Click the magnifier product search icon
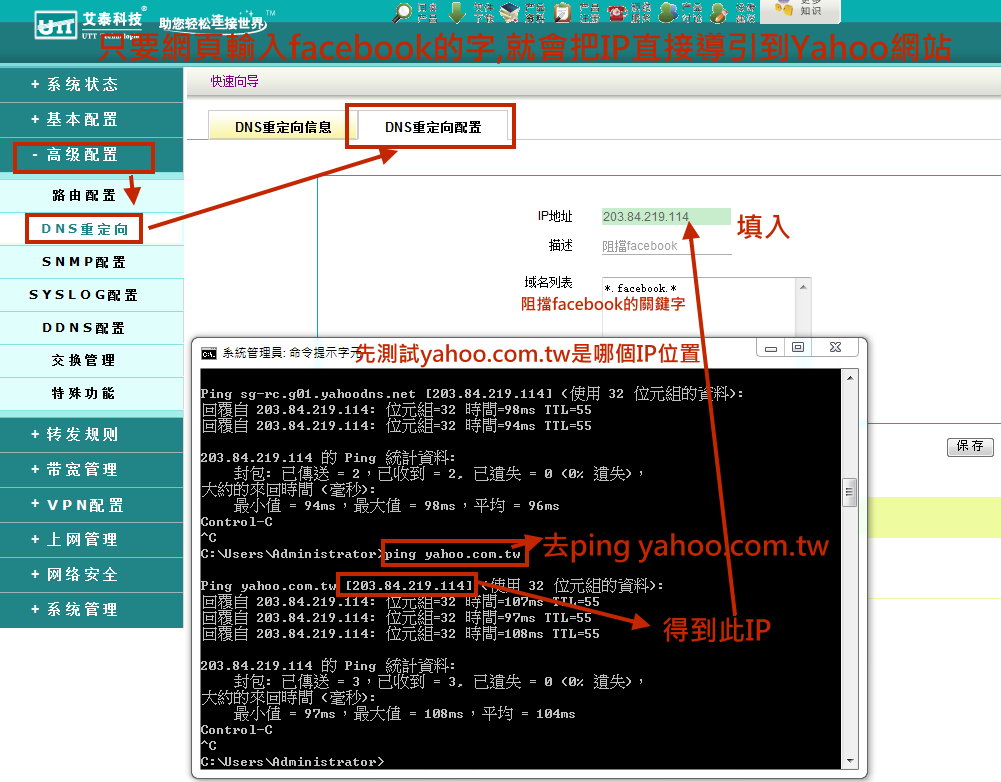The image size is (1001, 782). click(x=403, y=12)
